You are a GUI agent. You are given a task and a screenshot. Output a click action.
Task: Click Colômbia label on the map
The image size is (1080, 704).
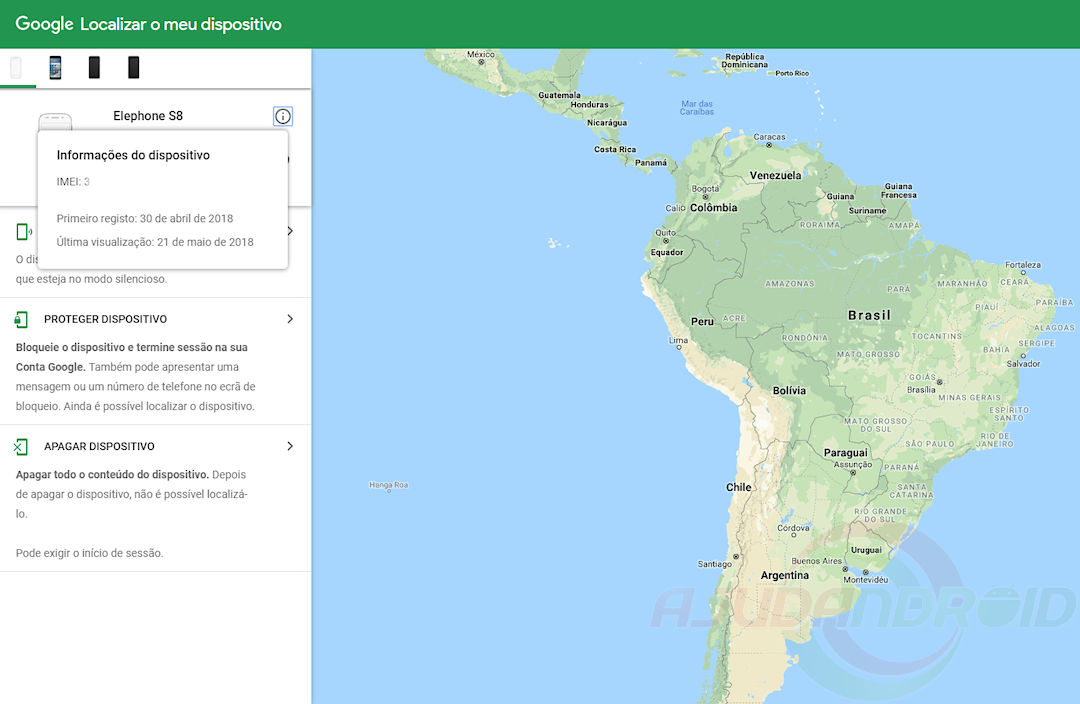[x=714, y=207]
